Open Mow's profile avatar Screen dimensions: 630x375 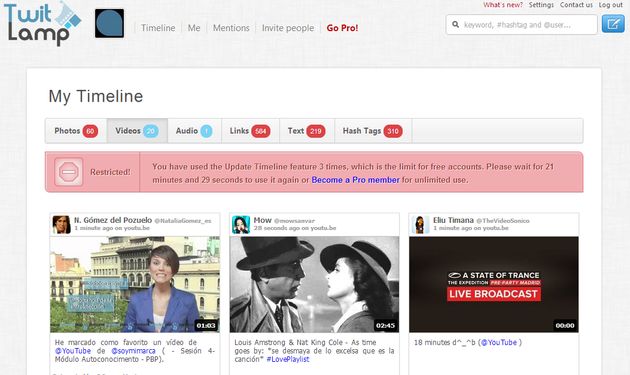coord(241,224)
